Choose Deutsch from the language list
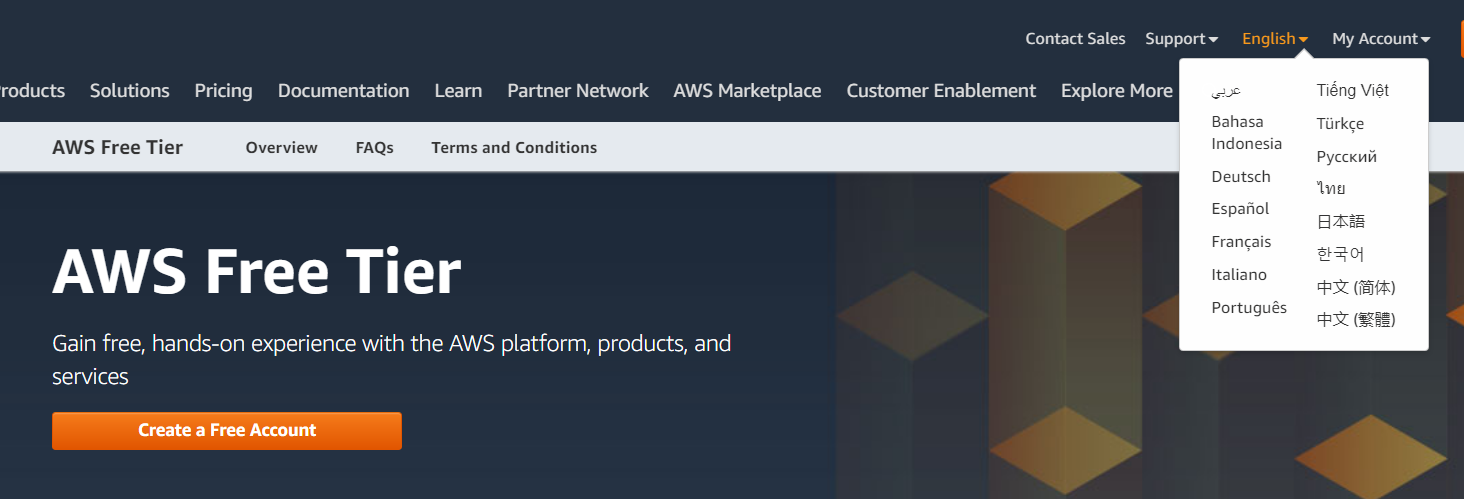 (1241, 177)
